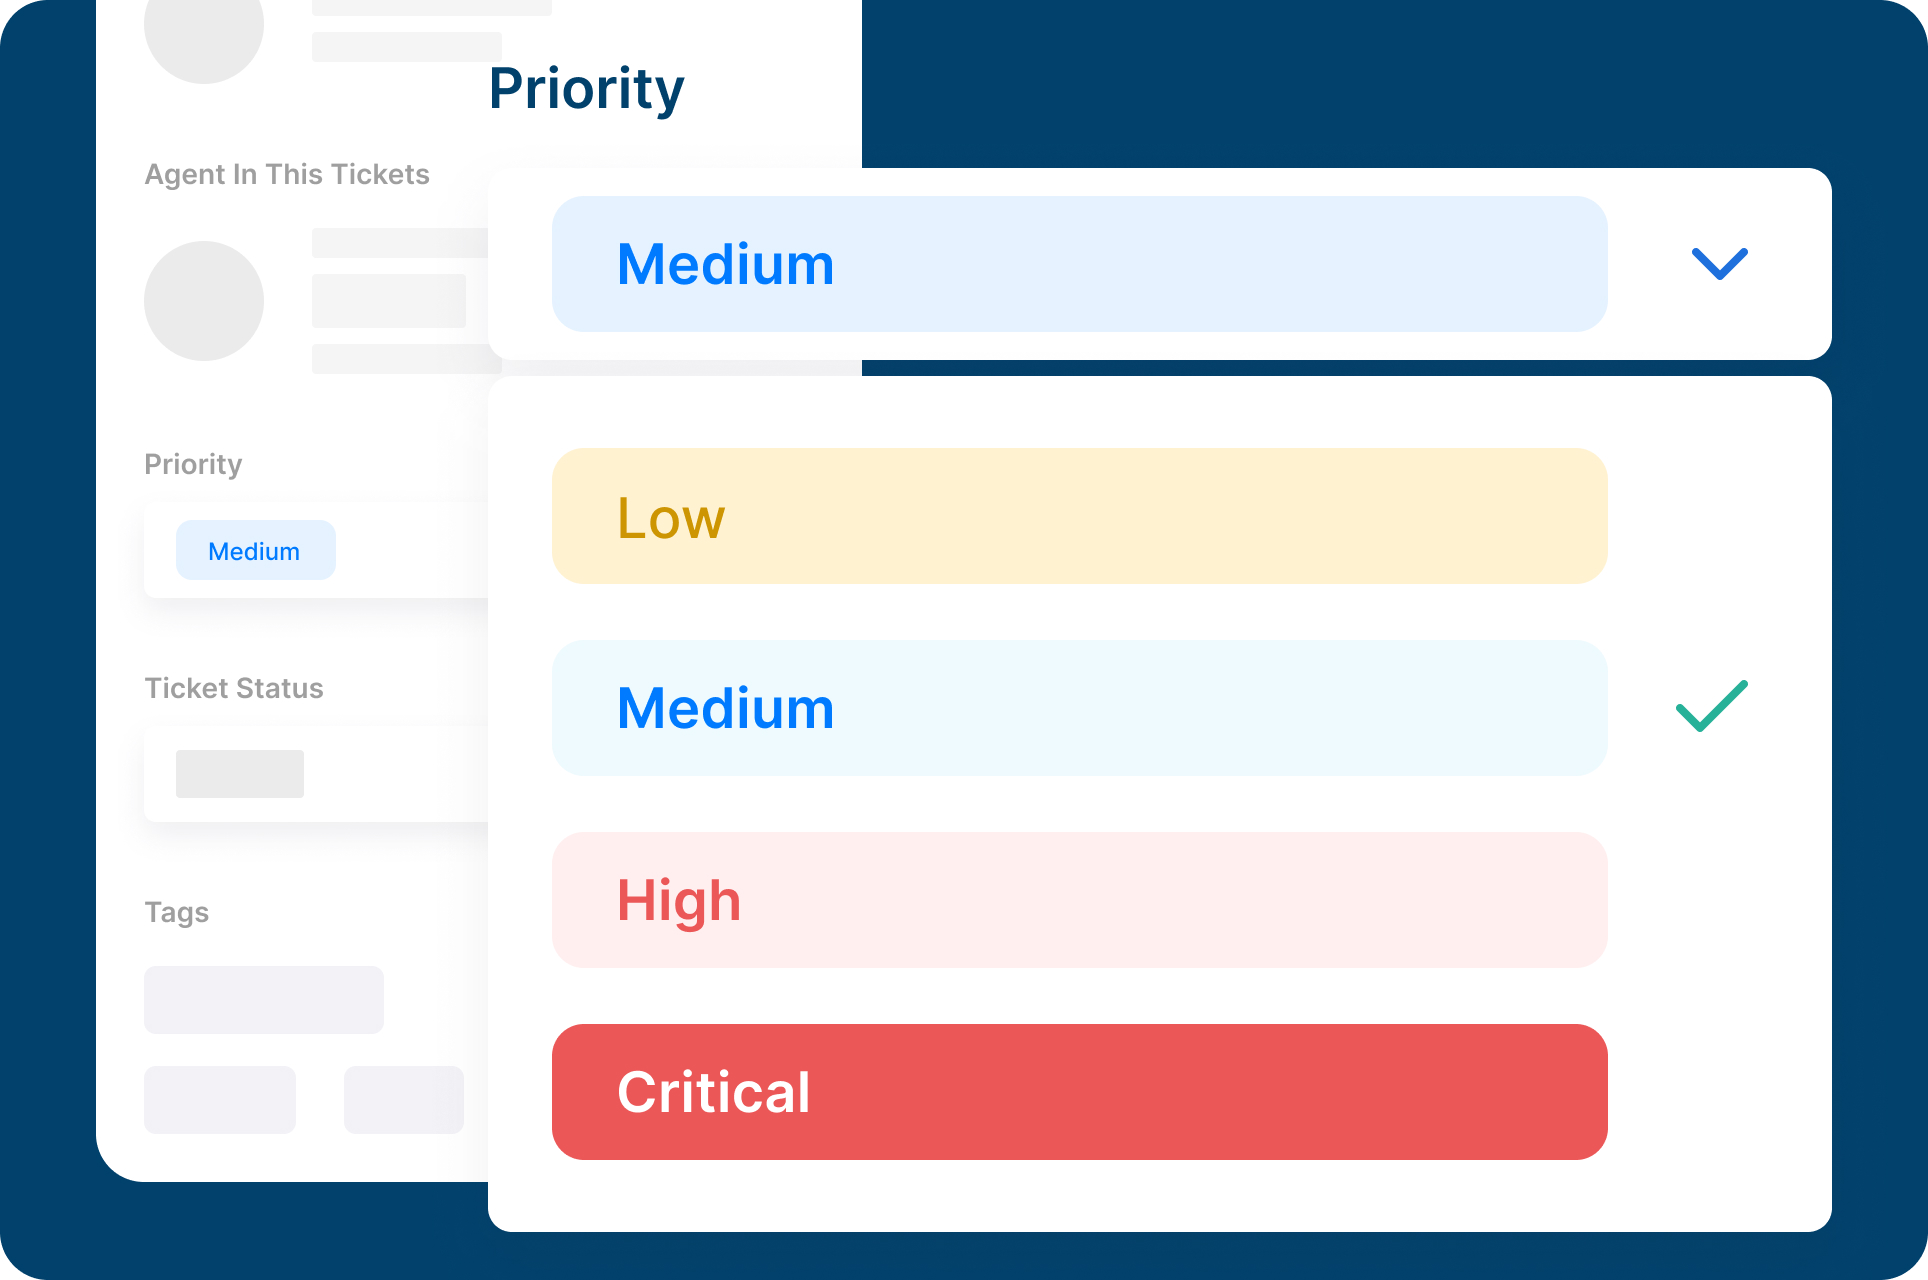Click the agent avatar circle
Image resolution: width=1928 pixels, height=1280 pixels.
[x=204, y=300]
